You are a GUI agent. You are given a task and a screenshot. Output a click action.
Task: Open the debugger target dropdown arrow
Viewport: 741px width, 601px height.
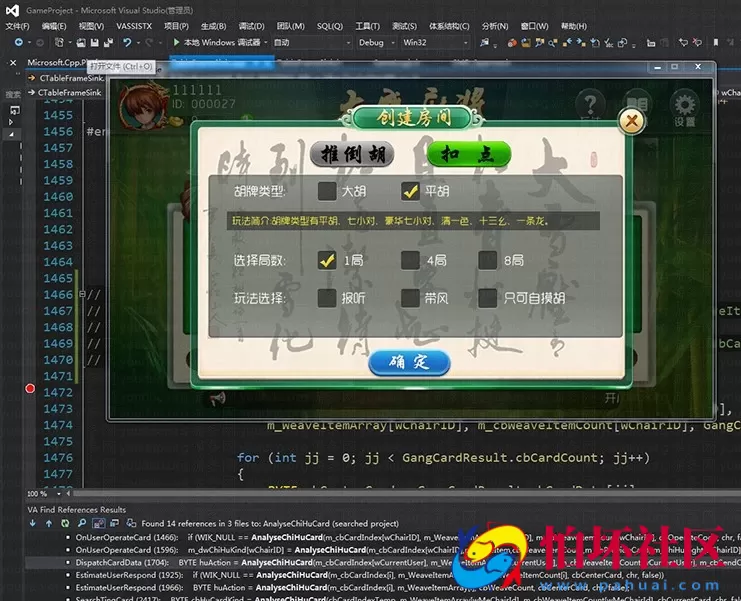(266, 43)
